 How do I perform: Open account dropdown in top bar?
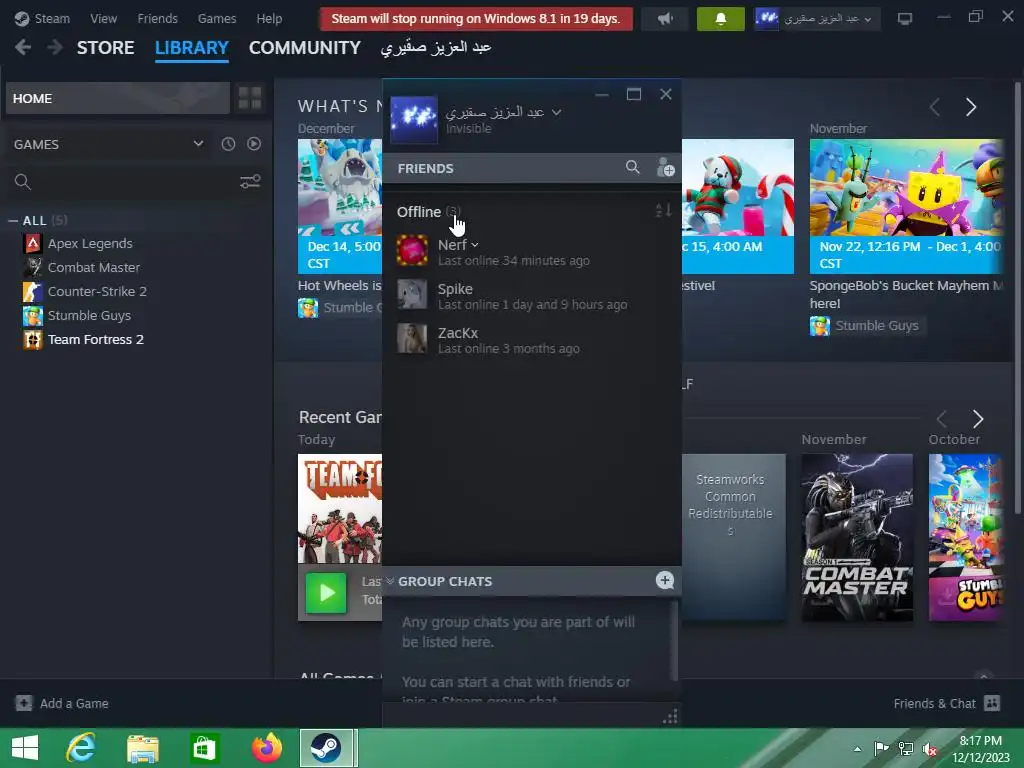tap(817, 19)
